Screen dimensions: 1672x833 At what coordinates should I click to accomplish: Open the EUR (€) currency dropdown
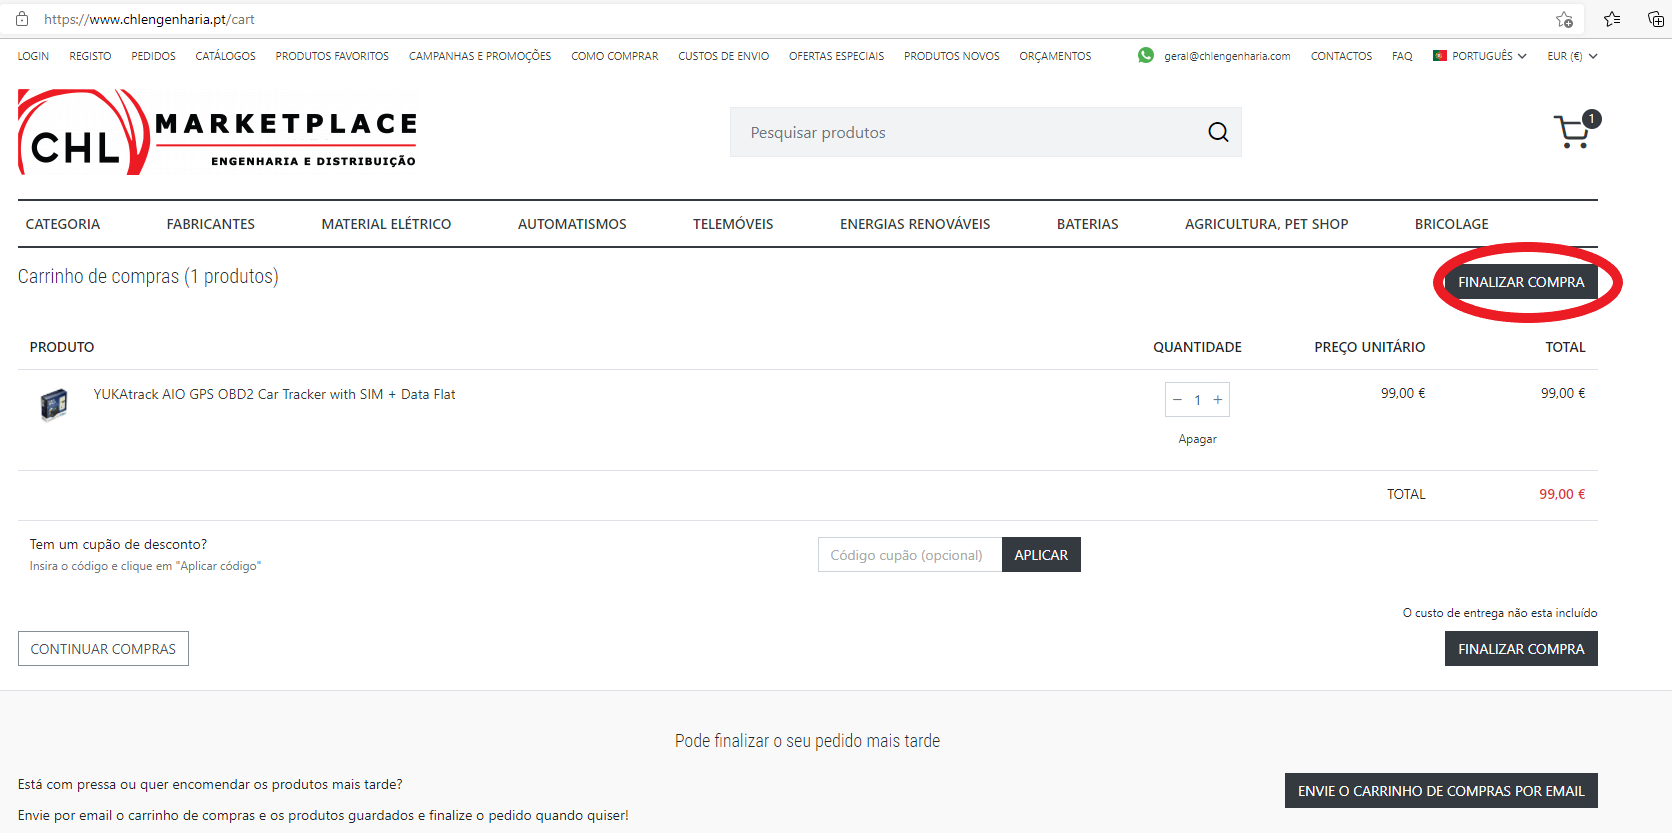pyautogui.click(x=1572, y=56)
